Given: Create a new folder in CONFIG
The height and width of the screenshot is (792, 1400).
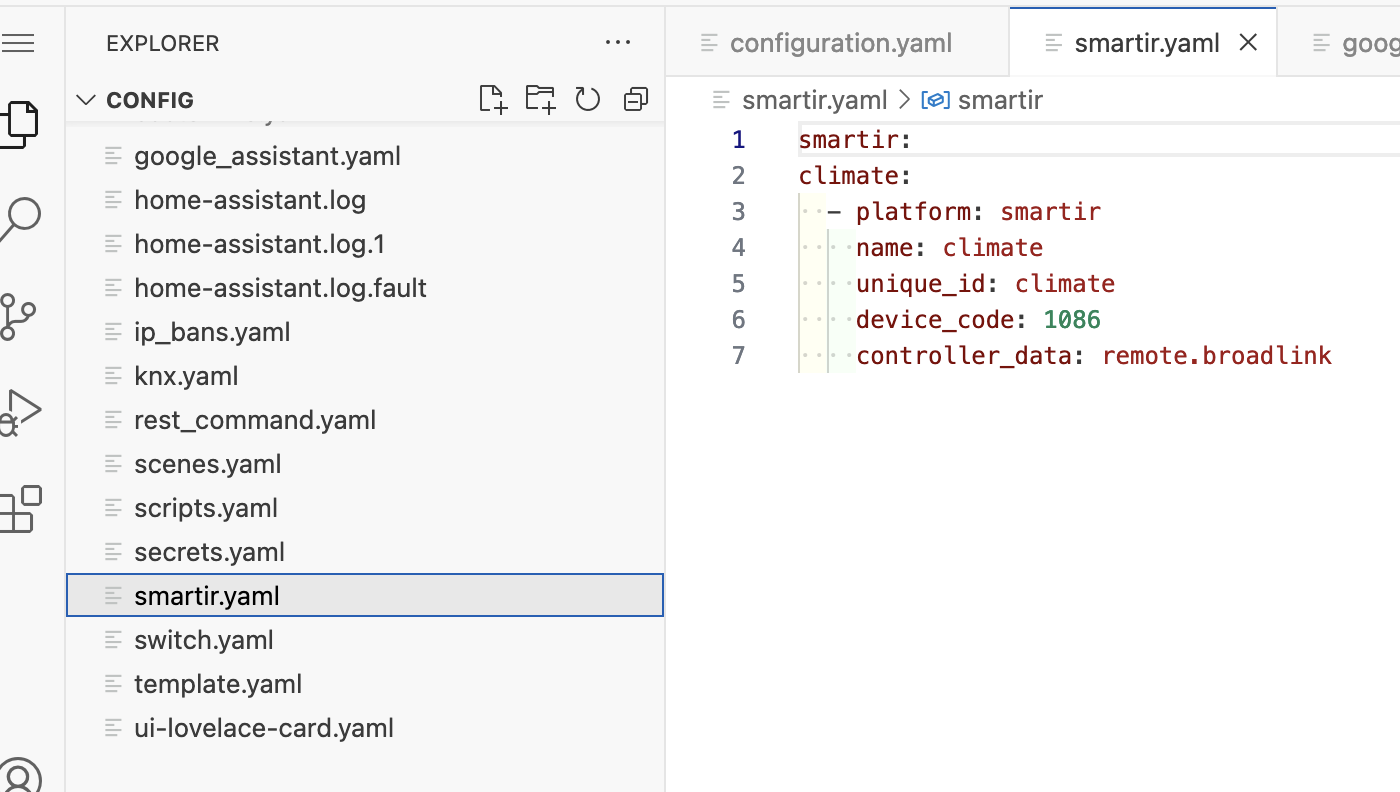Looking at the screenshot, I should click(540, 99).
